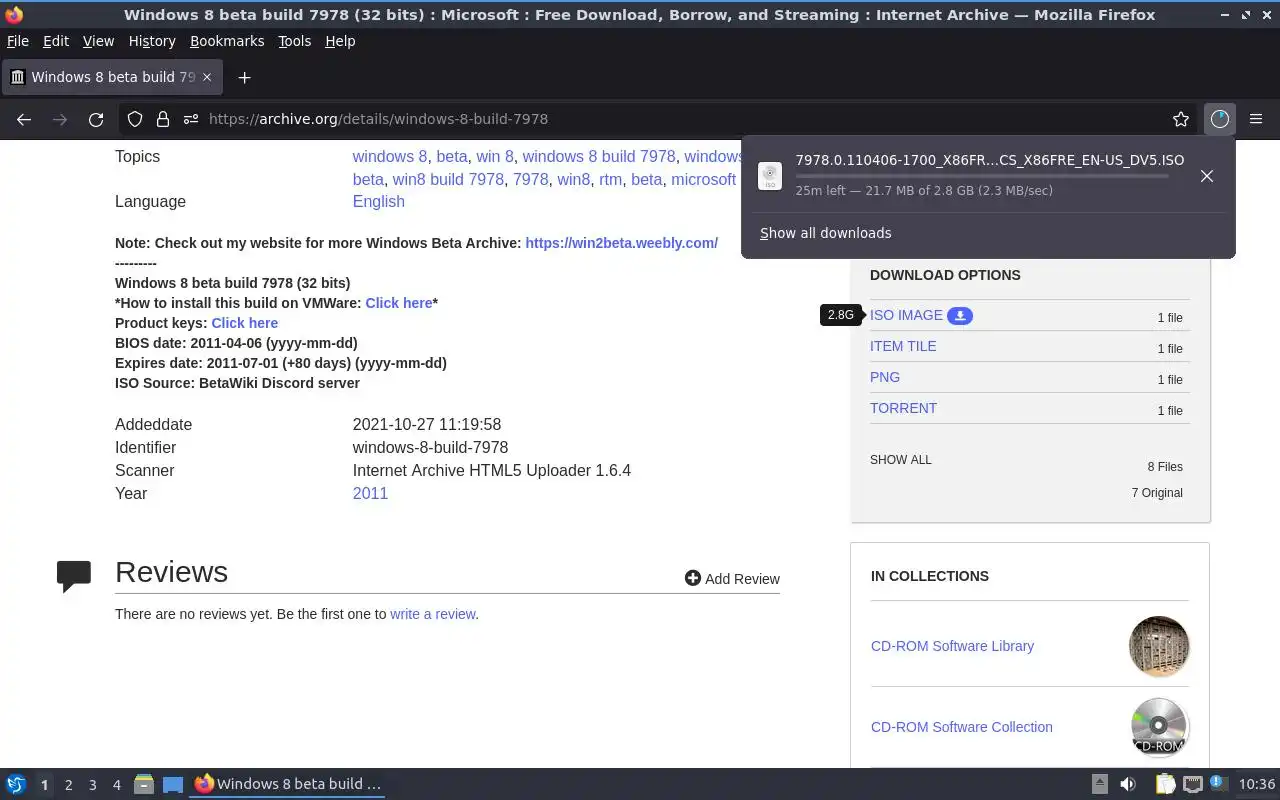The image size is (1280, 800).
Task: Open the Firefox hamburger menu
Action: (1256, 119)
